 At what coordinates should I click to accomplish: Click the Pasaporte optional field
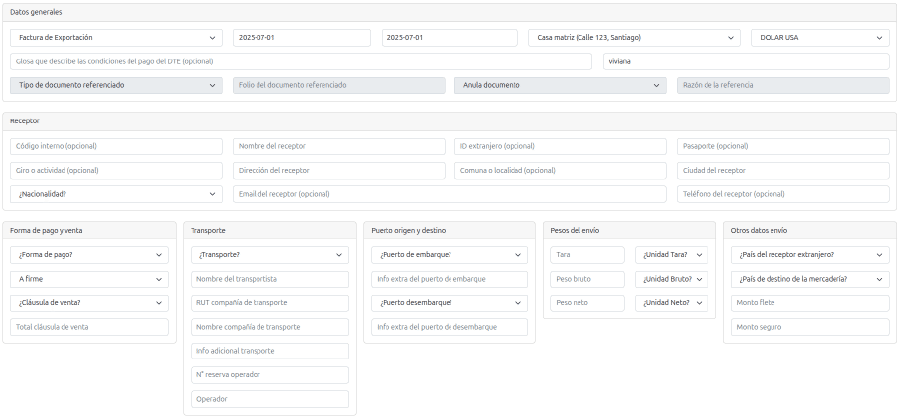coord(783,147)
